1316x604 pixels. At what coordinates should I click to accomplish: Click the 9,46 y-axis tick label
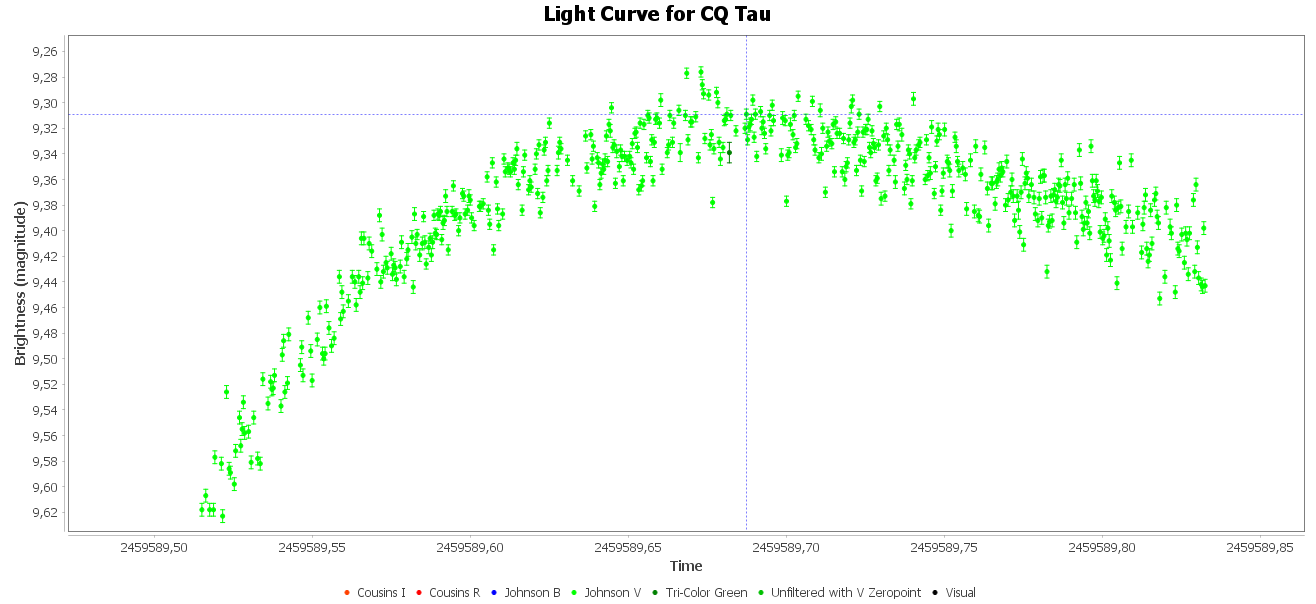pyautogui.click(x=46, y=308)
